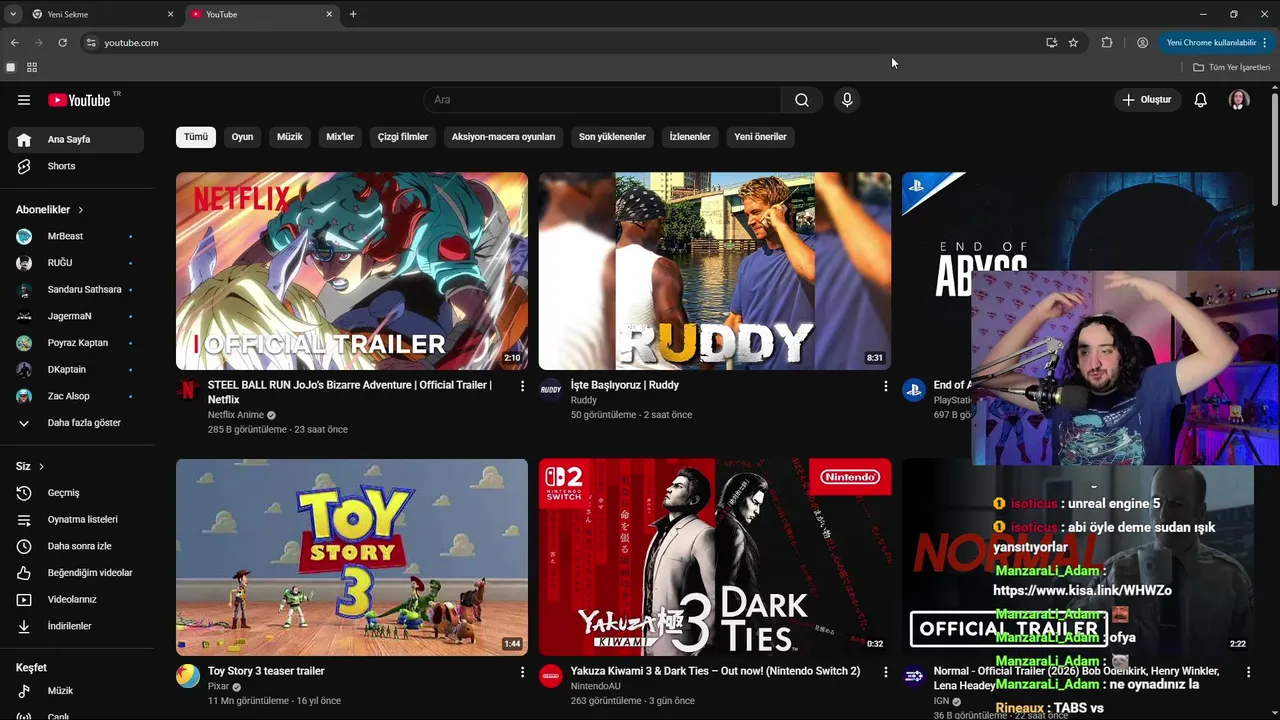Open DKaptain channel avatar
Viewport: 1280px width, 720px height.
(x=24, y=369)
